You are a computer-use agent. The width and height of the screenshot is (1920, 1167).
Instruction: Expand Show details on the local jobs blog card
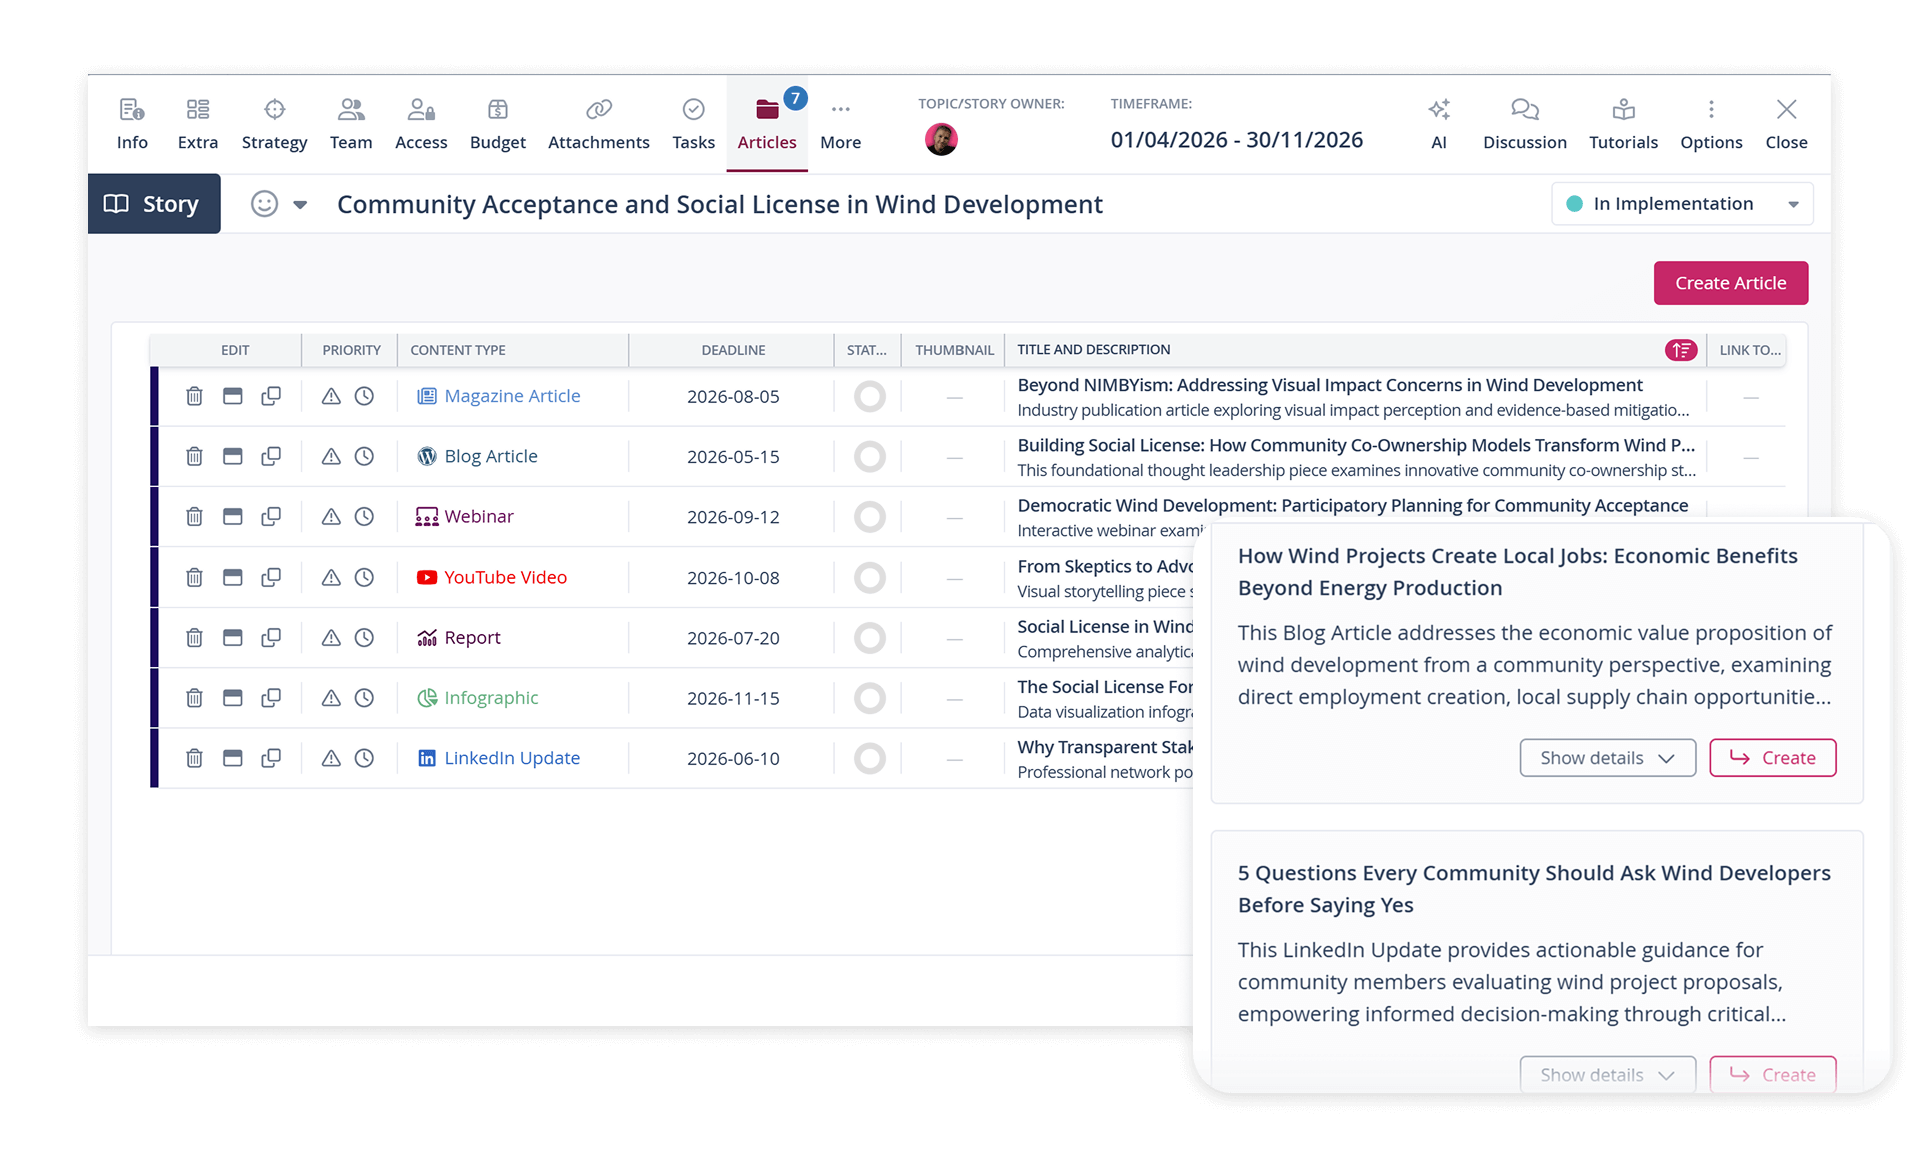tap(1606, 757)
